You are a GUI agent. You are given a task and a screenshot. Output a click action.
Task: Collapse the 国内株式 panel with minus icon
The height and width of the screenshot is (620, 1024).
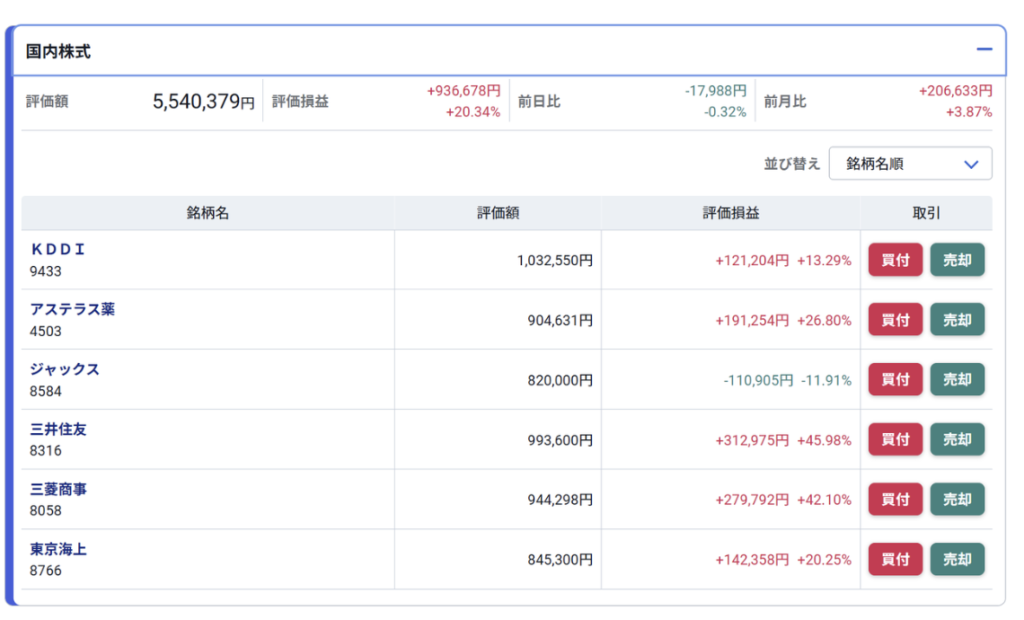pyautogui.click(x=984, y=49)
